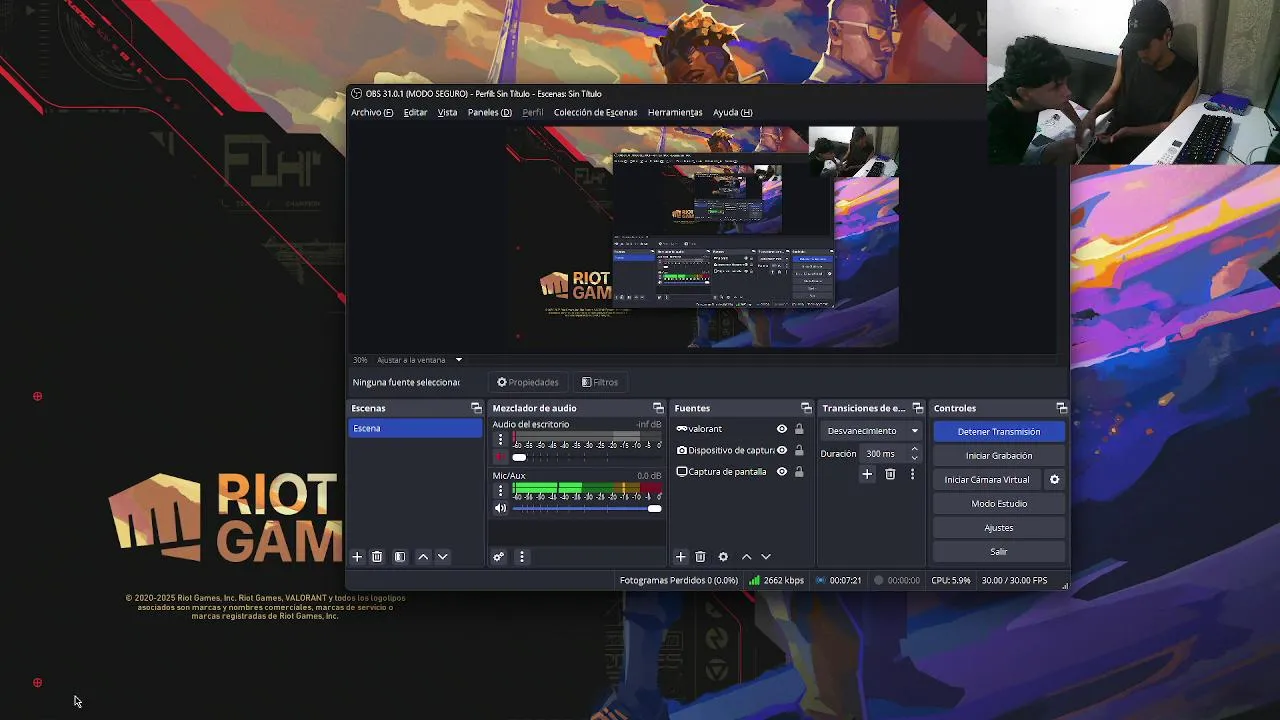Hide the Dispositivo de captura source
1280x720 pixels.
tap(782, 451)
